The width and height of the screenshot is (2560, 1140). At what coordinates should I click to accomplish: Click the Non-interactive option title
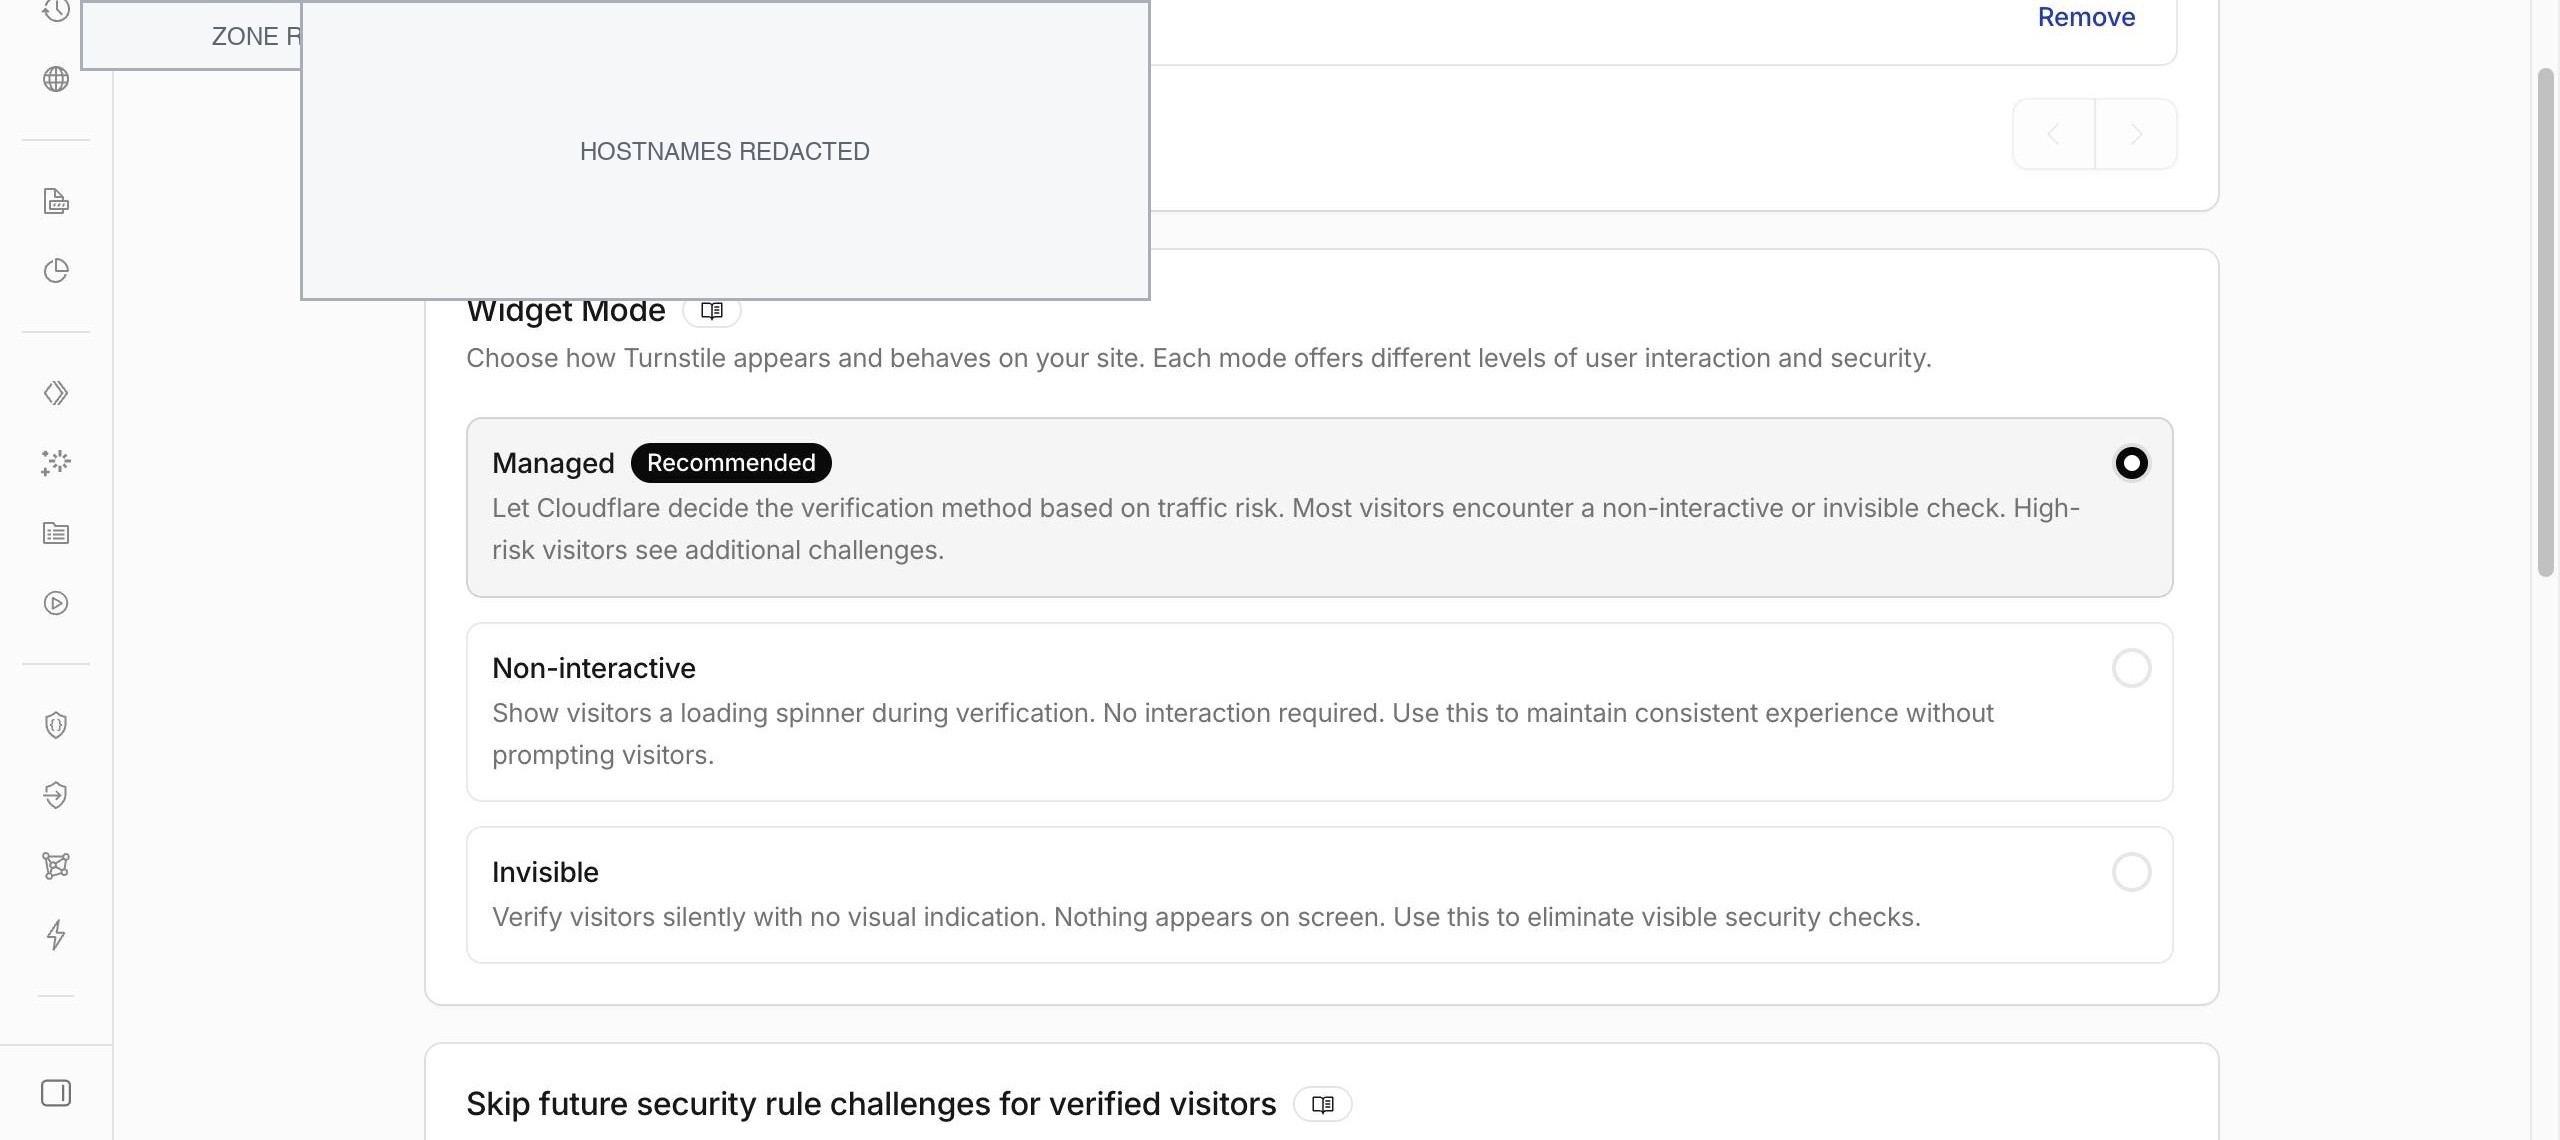pos(594,668)
